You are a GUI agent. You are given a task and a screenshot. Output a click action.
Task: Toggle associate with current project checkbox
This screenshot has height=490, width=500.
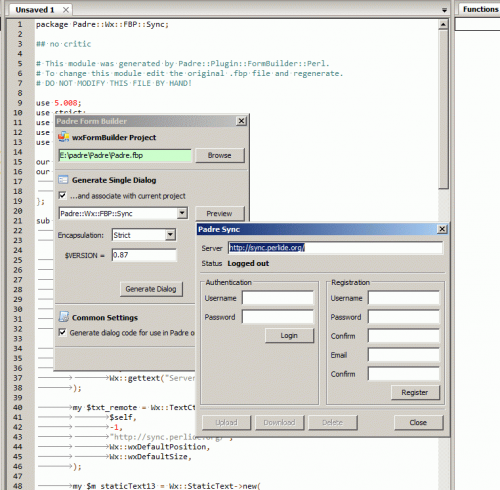(x=62, y=195)
